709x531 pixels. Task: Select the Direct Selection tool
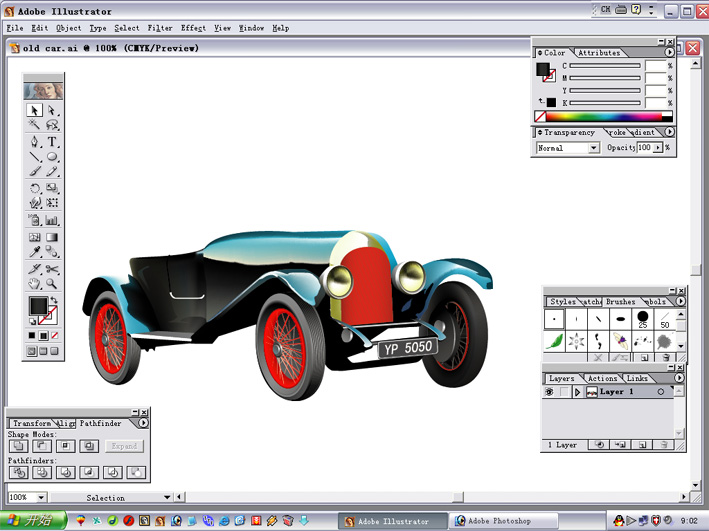coord(52,110)
